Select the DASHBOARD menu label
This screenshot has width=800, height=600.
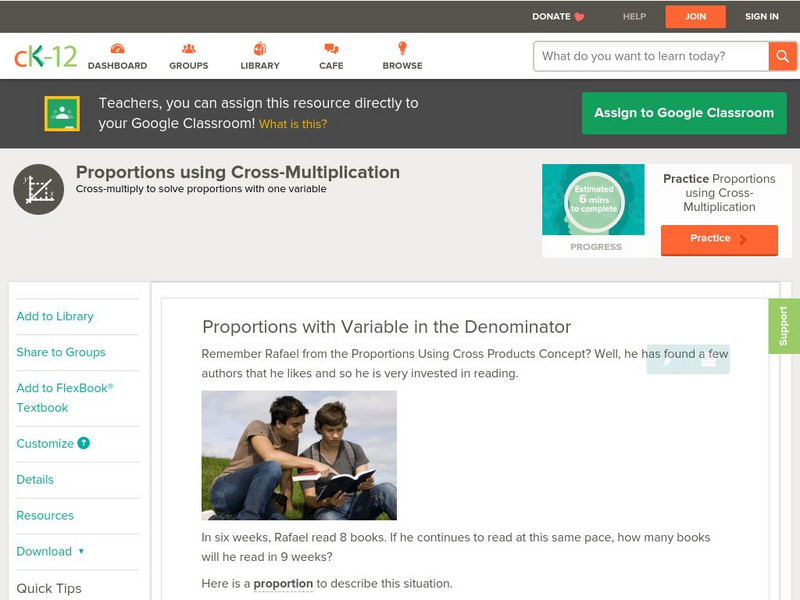117,66
